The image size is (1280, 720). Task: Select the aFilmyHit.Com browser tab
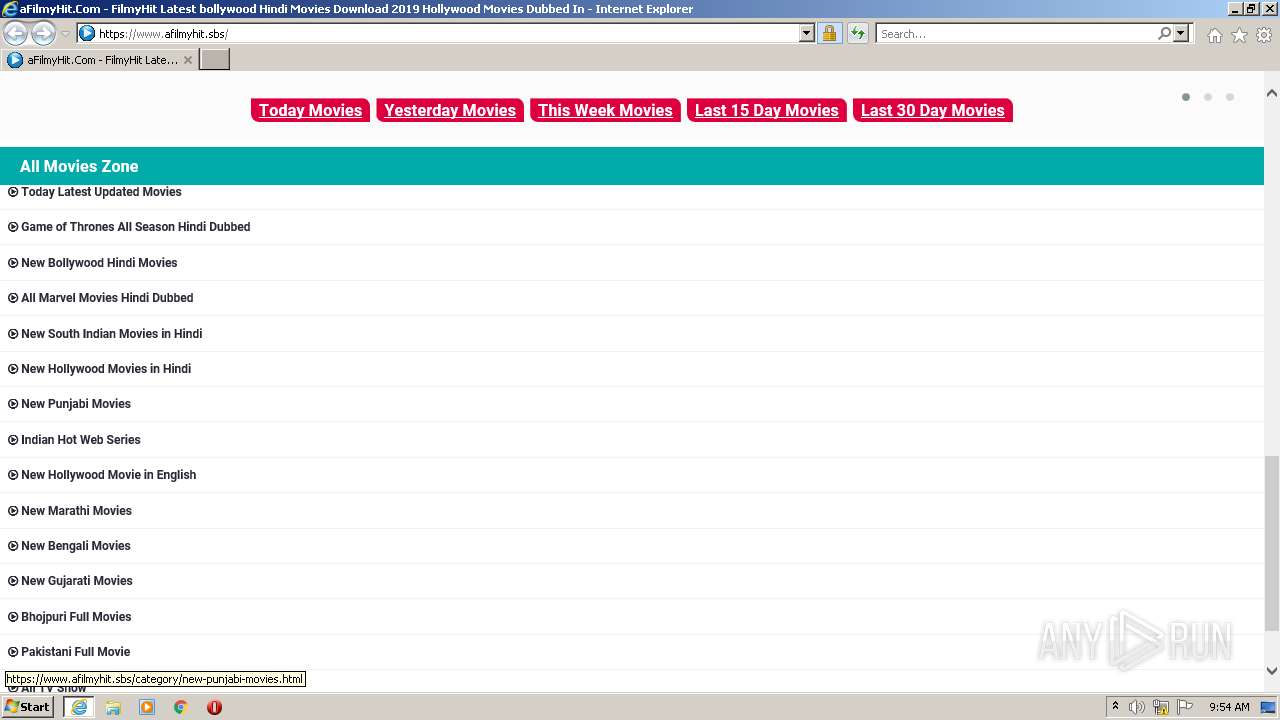100,60
